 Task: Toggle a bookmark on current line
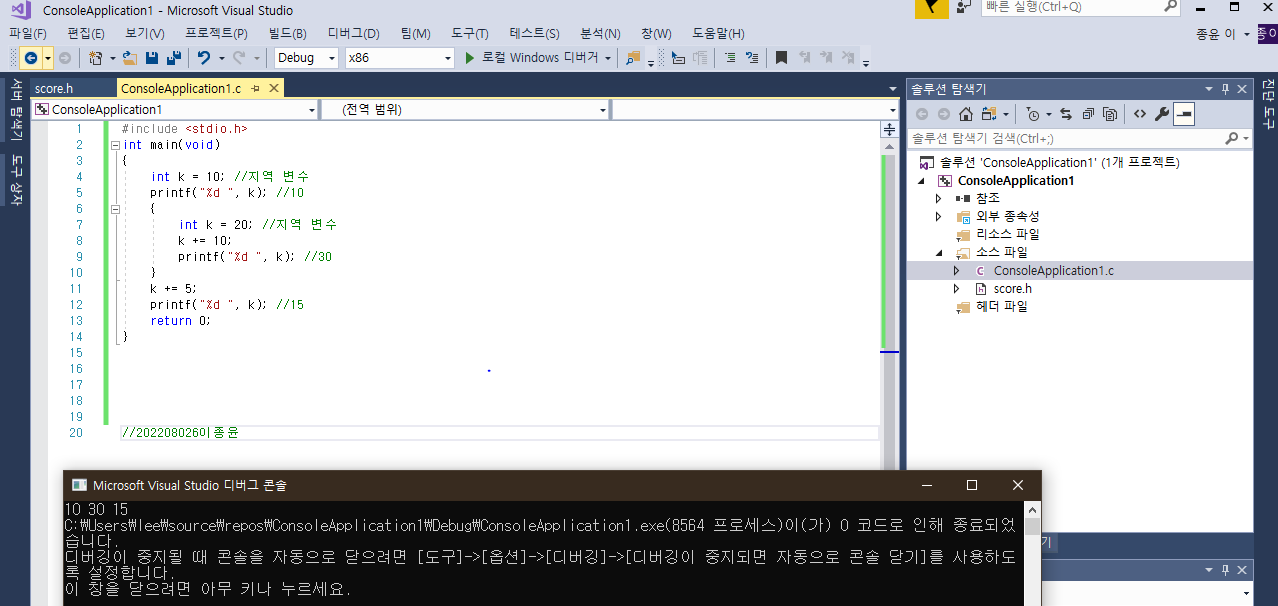782,58
